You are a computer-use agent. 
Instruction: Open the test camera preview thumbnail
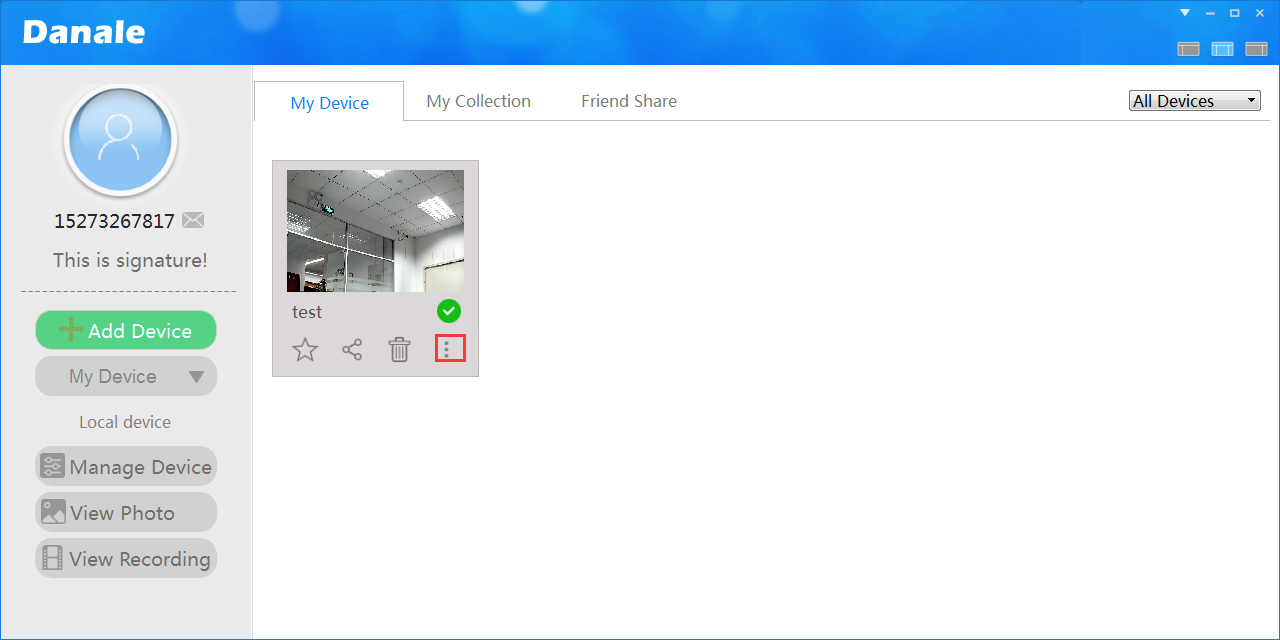coord(375,231)
